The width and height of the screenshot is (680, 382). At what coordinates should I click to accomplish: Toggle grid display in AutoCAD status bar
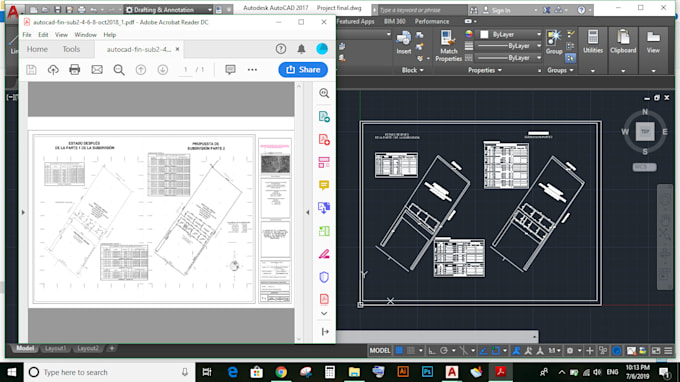[399, 350]
